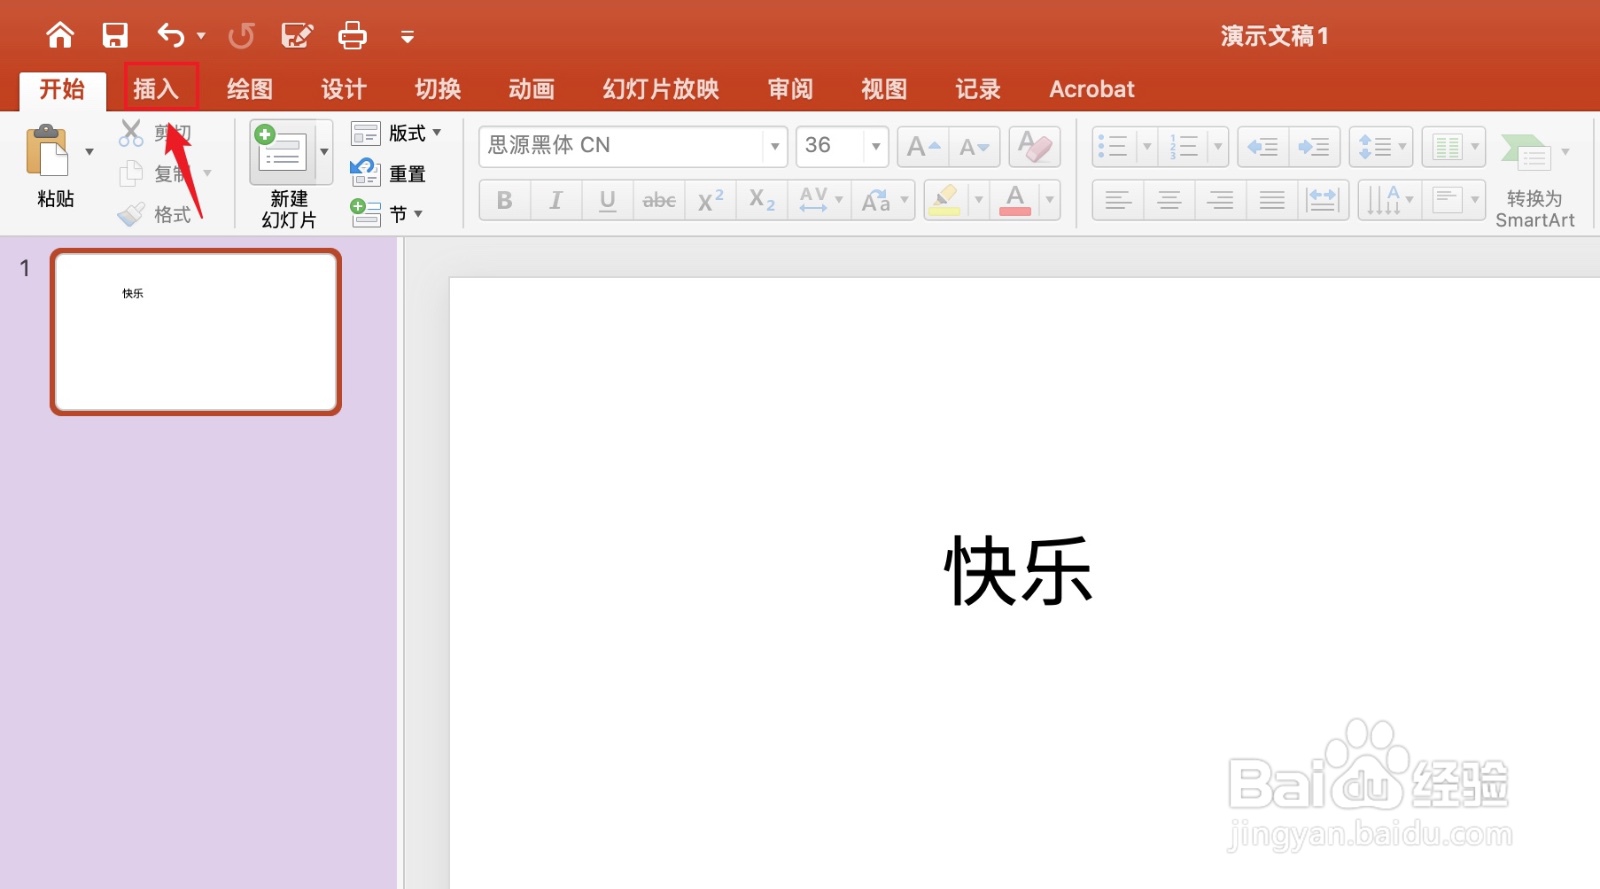This screenshot has height=889, width=1600.
Task: Align text to the right
Action: tap(1220, 200)
